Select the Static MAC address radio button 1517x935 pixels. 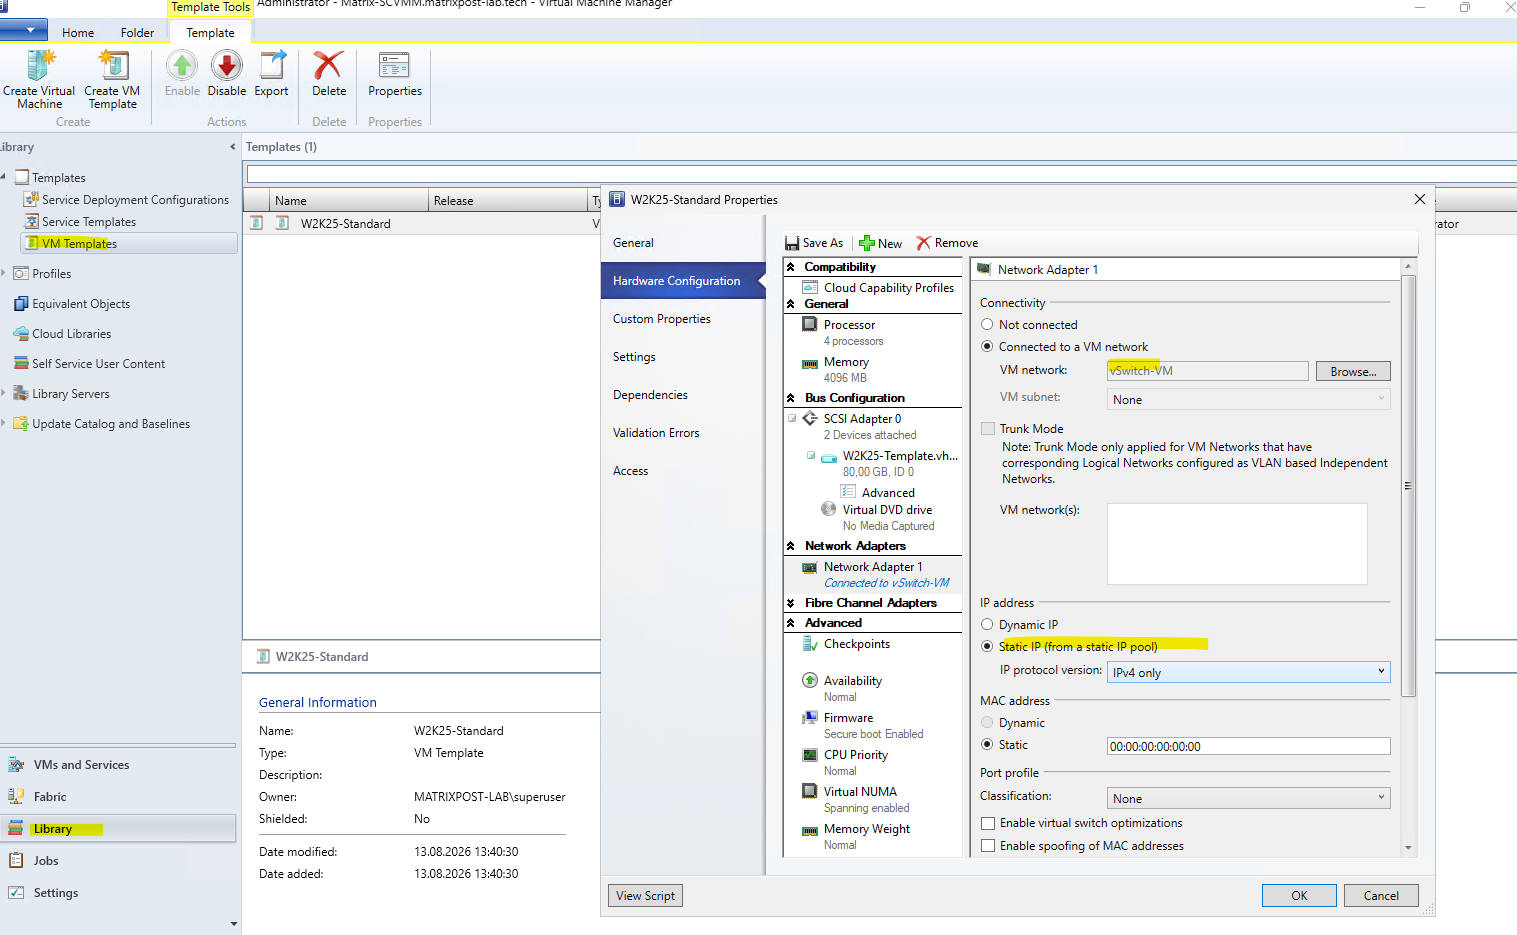click(987, 745)
